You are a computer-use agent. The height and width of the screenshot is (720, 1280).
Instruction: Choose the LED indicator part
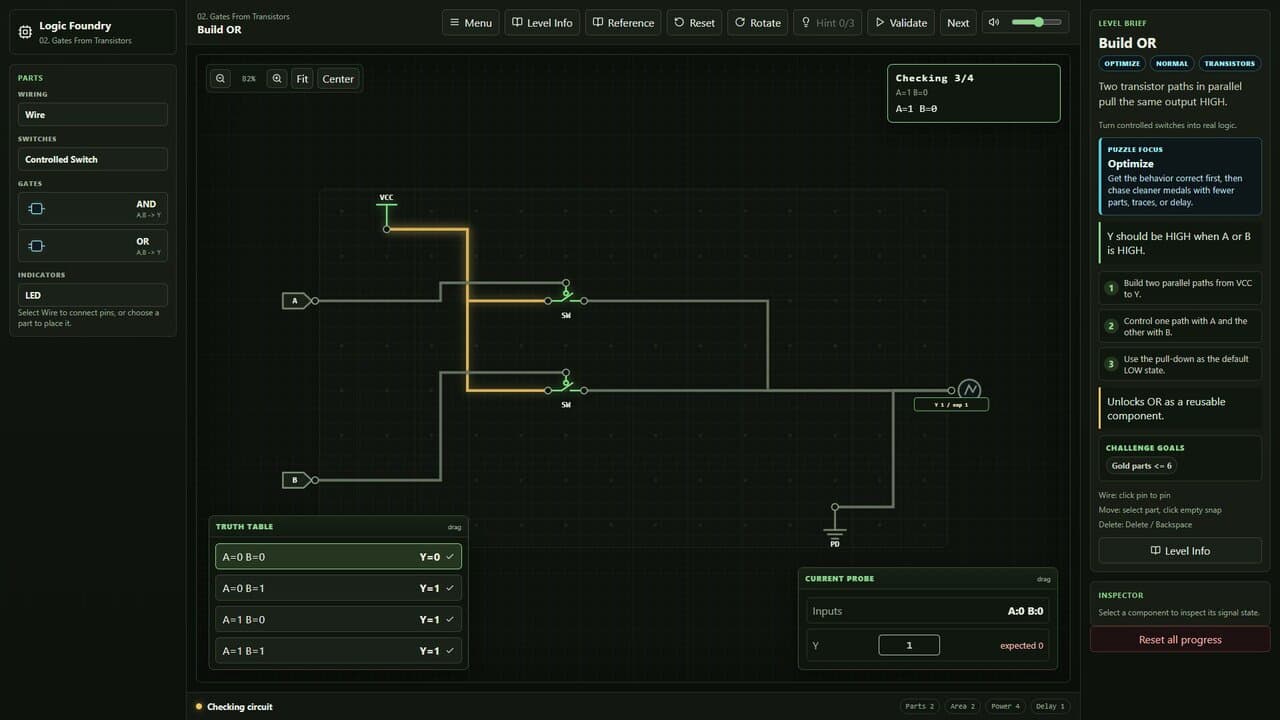(93, 295)
